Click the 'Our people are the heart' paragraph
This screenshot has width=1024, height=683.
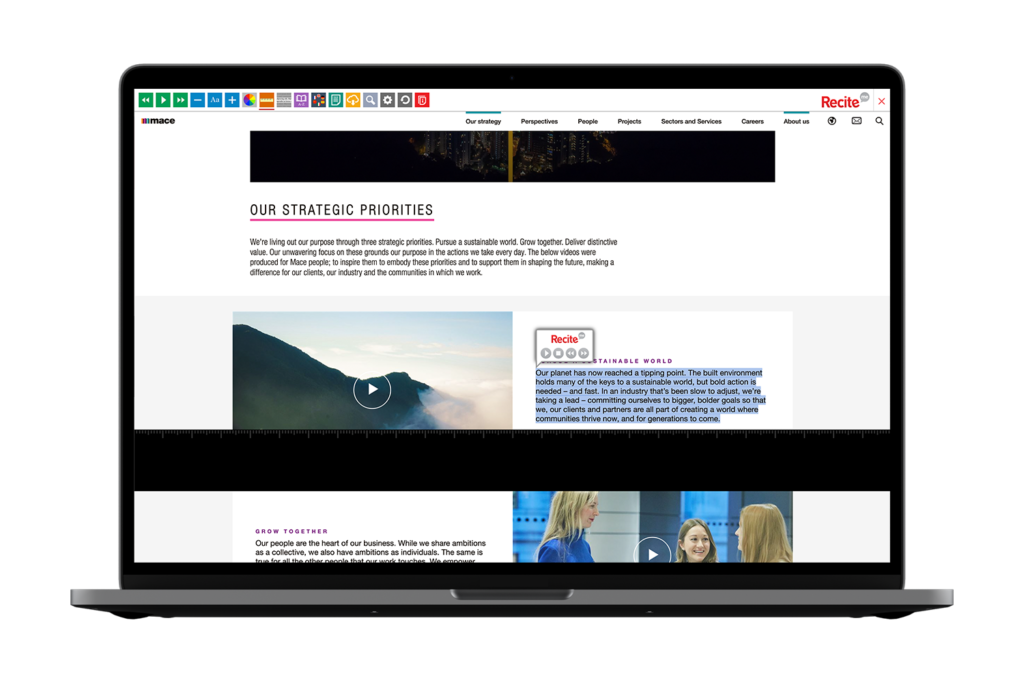[370, 551]
